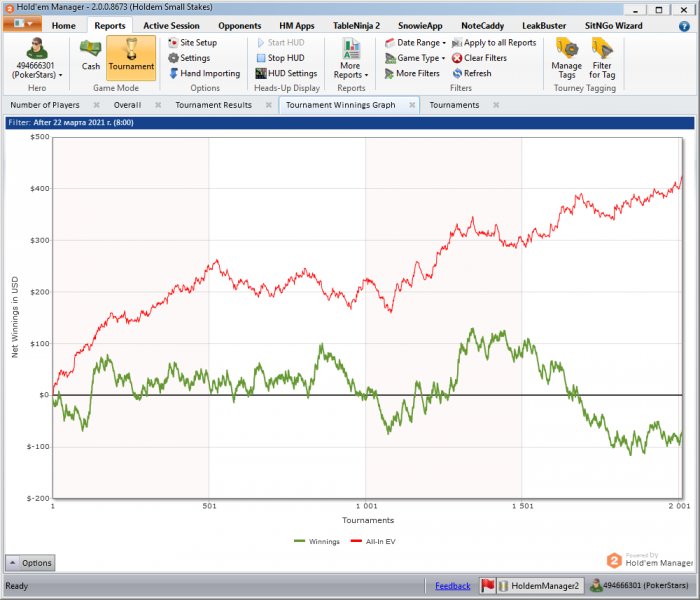Close the Number of Players tab
Viewport: 700px width, 600px height.
pyautogui.click(x=96, y=105)
